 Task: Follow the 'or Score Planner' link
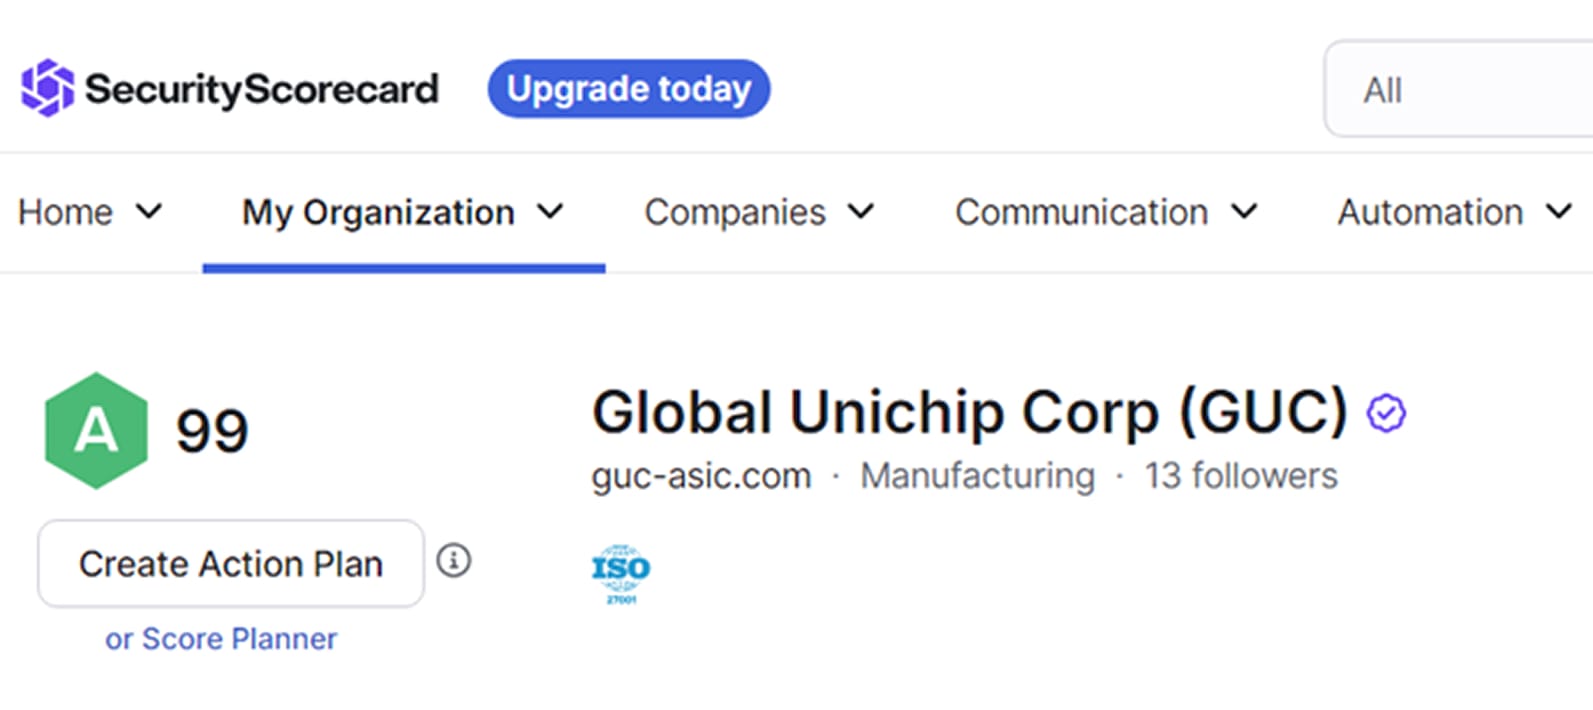[x=221, y=639]
